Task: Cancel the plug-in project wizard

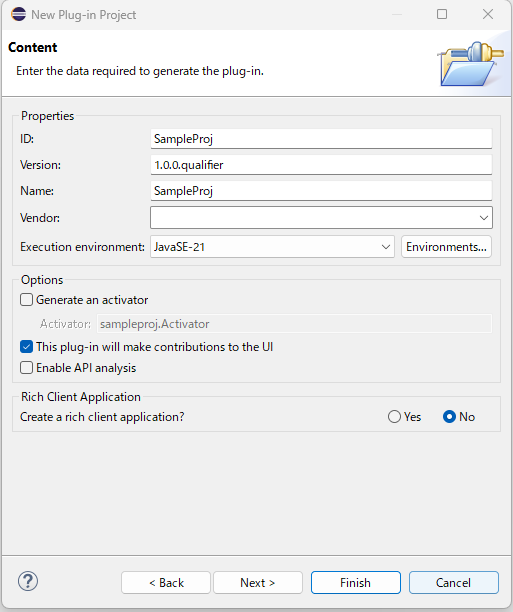Action: click(454, 582)
